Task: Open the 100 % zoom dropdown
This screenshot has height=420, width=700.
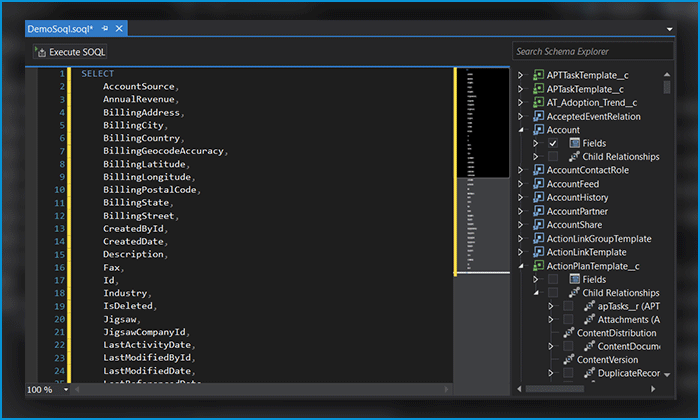Action: (66, 390)
